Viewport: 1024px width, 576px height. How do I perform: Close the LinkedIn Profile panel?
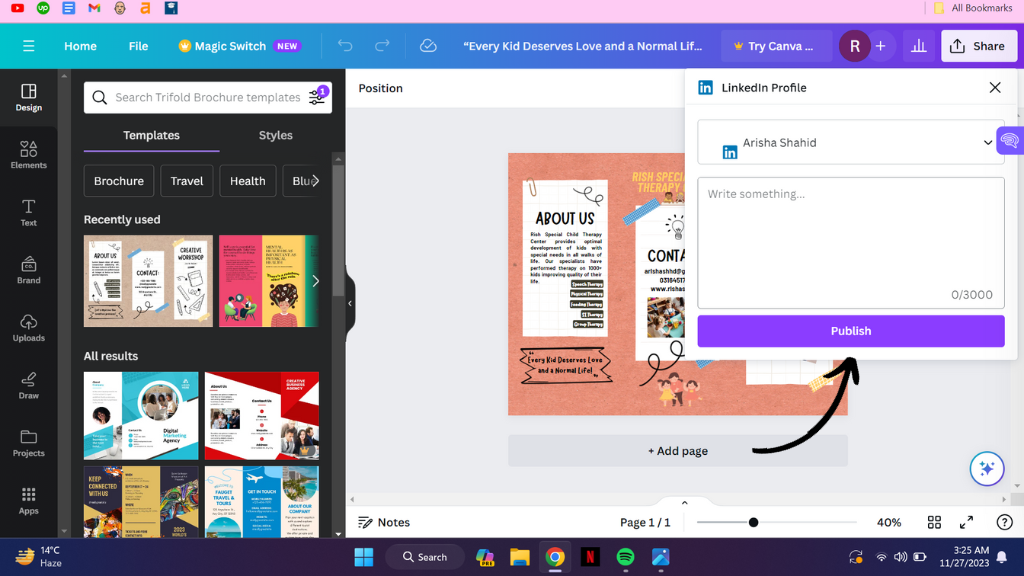995,88
